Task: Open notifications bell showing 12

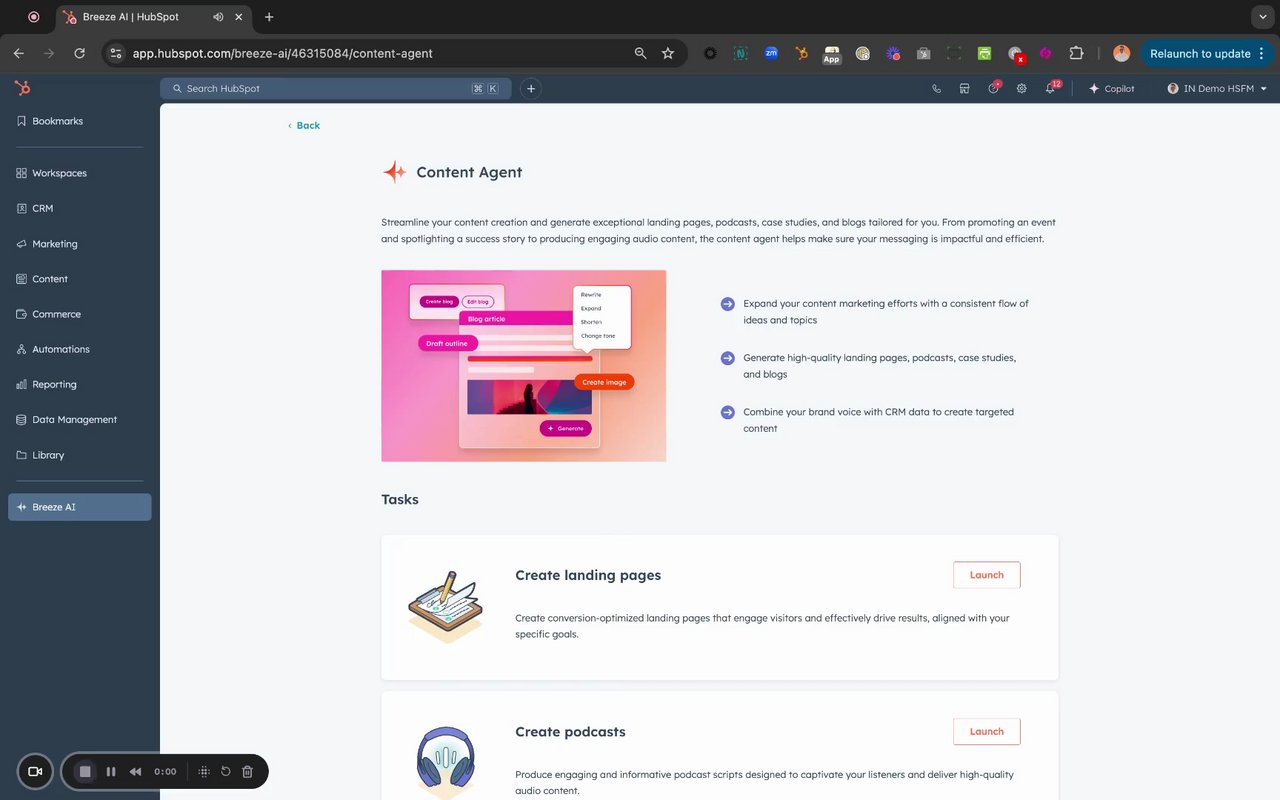Action: pos(1051,88)
